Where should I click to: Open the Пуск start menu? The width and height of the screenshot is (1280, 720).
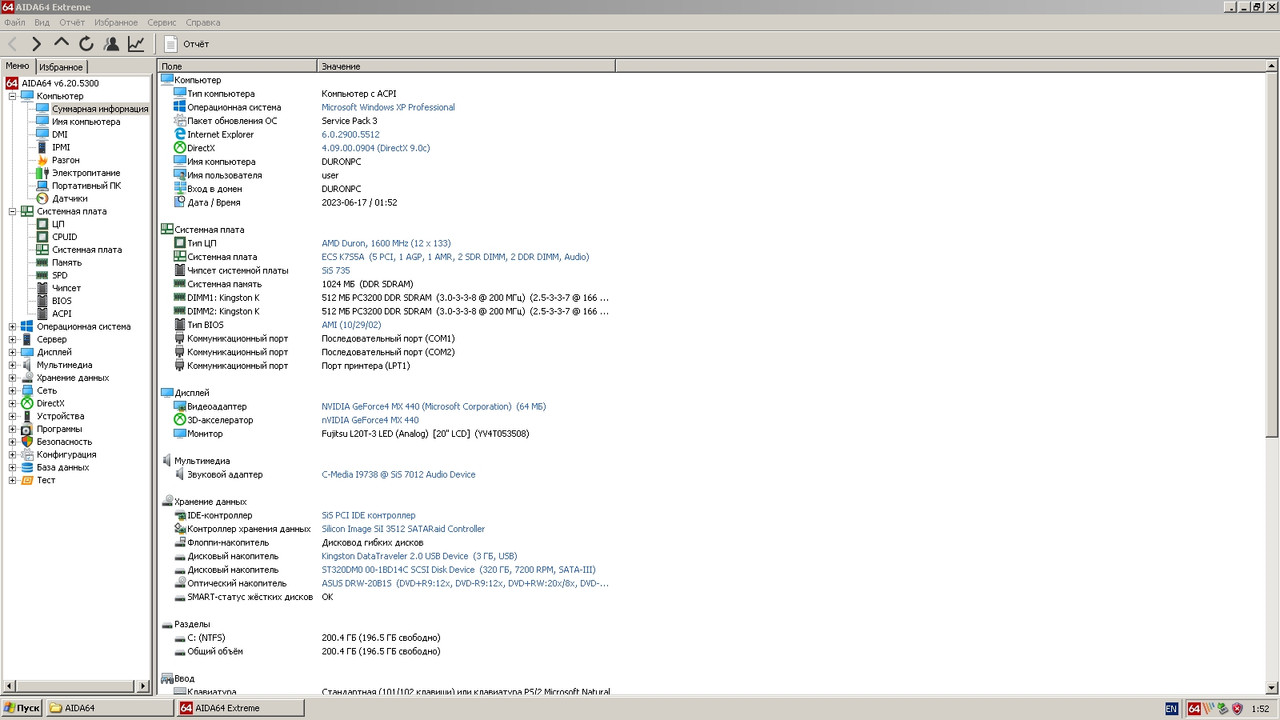(22, 708)
